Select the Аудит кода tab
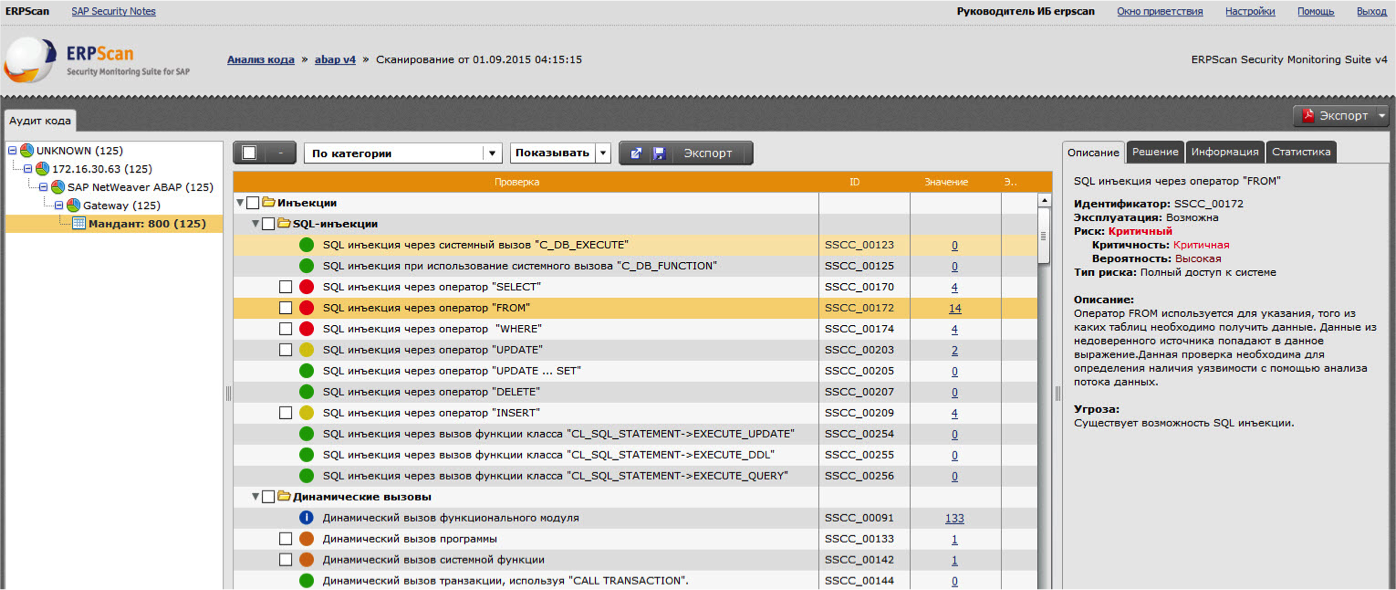The image size is (1396, 590). click(40, 120)
